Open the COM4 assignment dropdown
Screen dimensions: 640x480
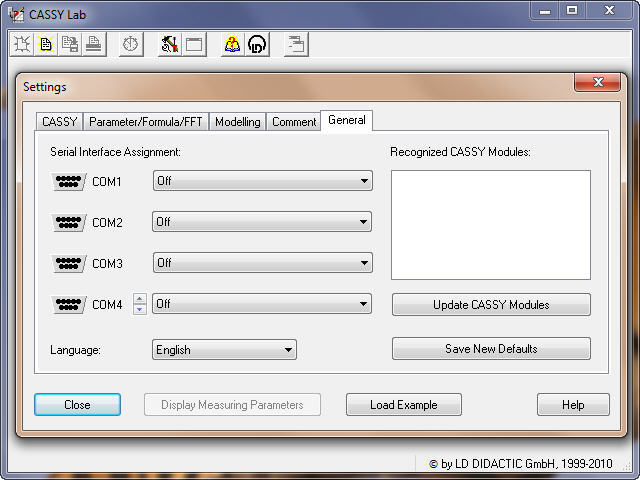(262, 304)
